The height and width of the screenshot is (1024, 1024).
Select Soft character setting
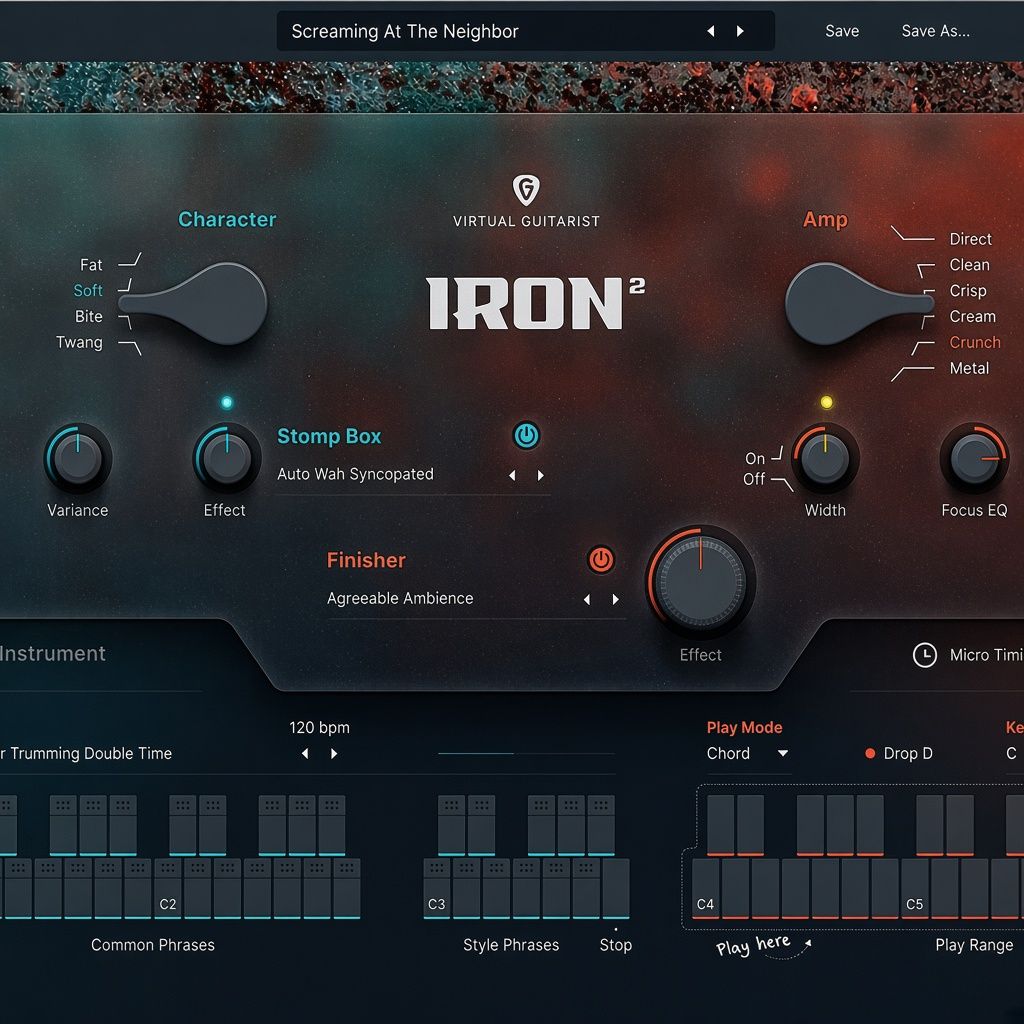click(88, 290)
